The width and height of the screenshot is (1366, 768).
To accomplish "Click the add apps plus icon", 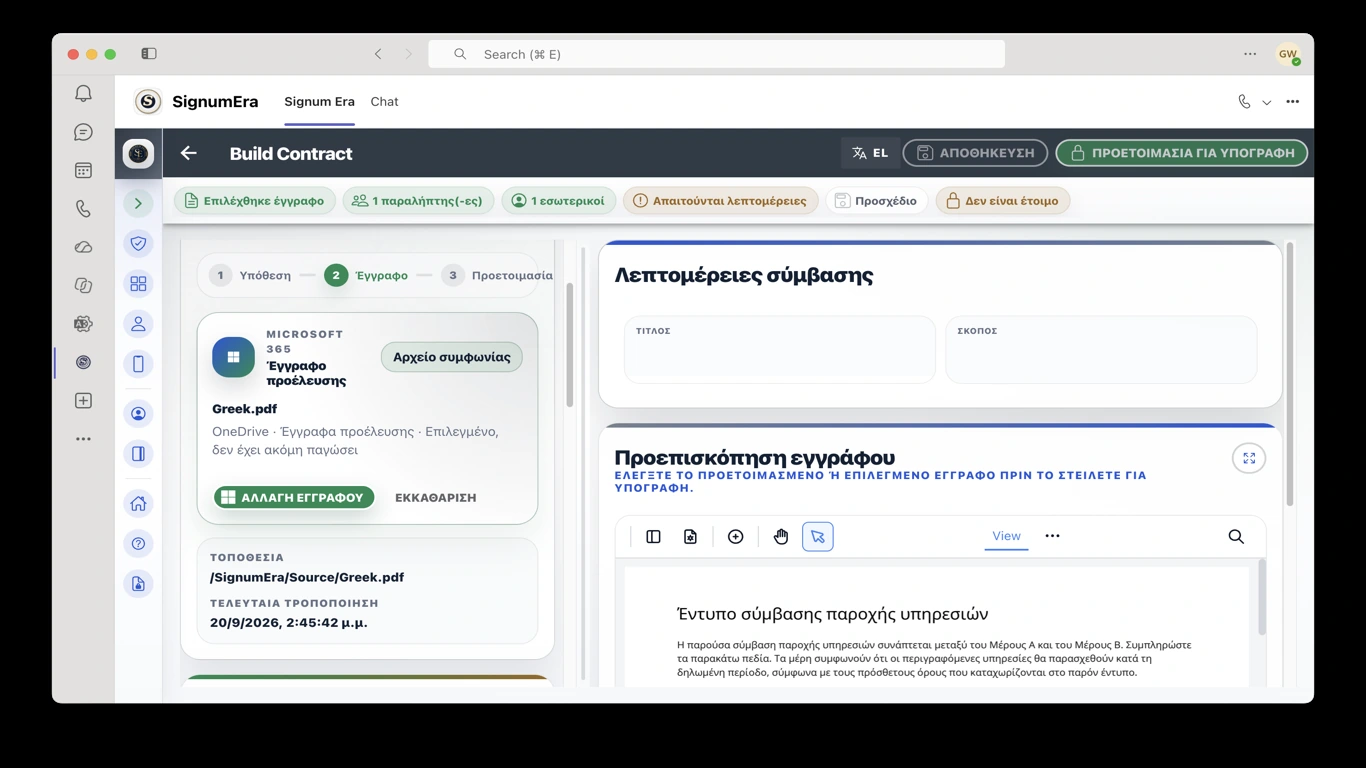I will (83, 401).
